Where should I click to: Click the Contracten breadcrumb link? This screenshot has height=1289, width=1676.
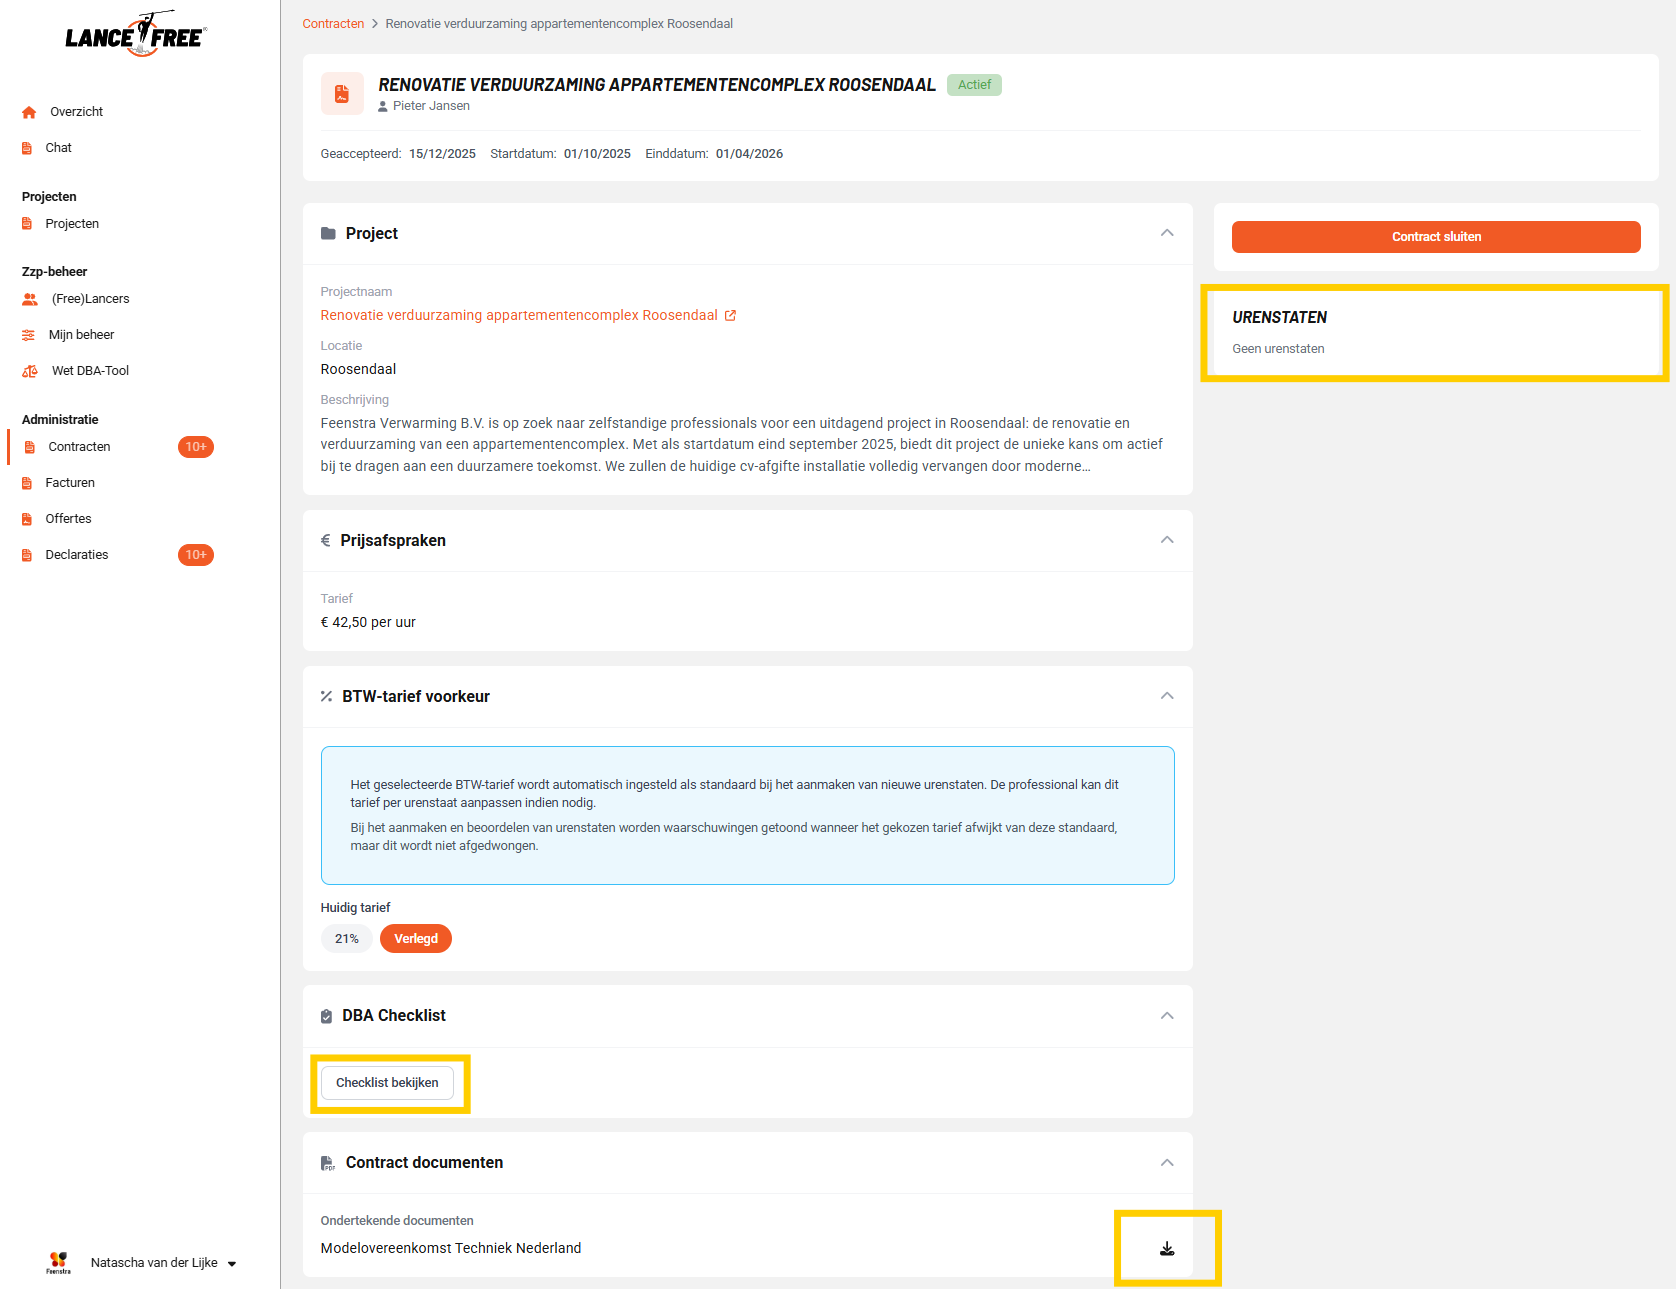click(333, 24)
